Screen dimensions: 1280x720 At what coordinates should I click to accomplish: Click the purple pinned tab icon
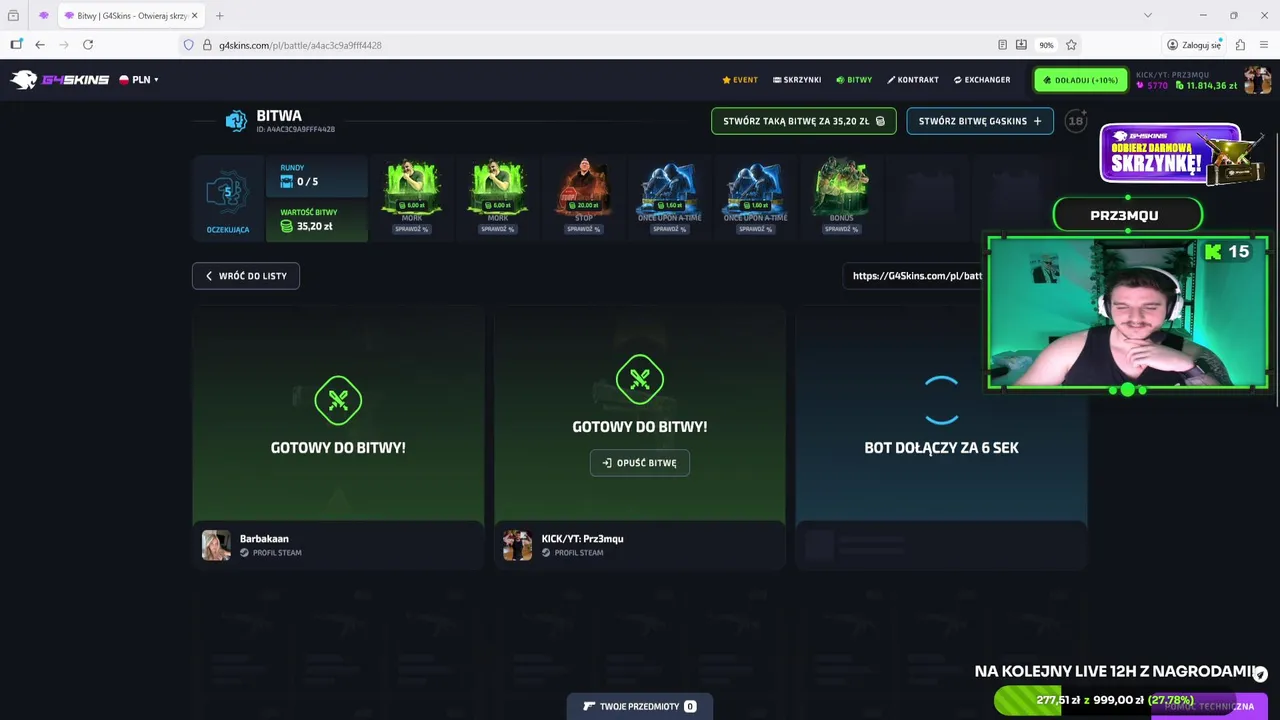tap(44, 15)
